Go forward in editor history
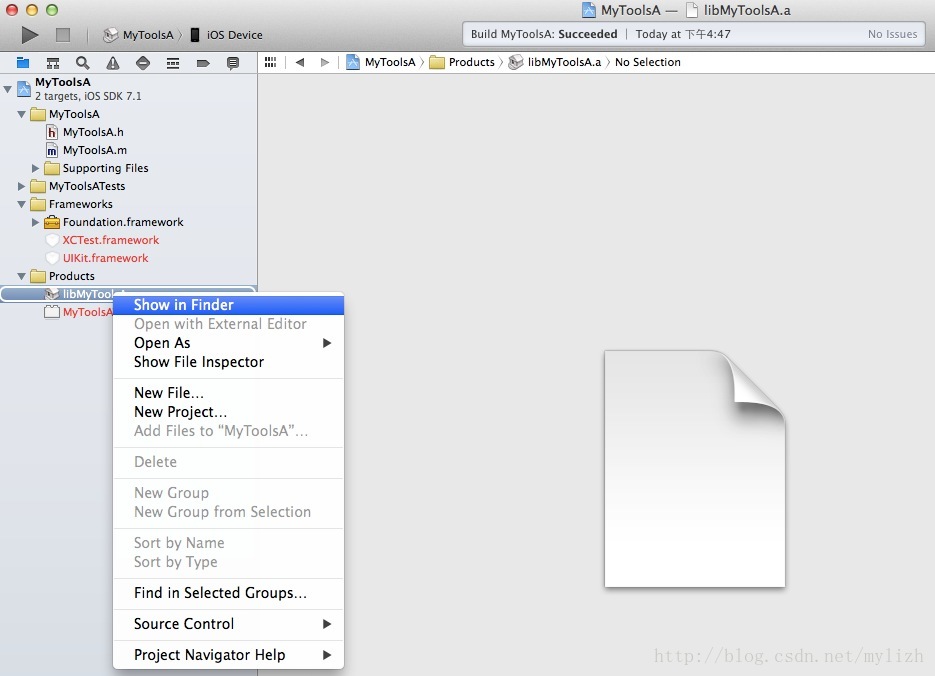 [x=324, y=62]
